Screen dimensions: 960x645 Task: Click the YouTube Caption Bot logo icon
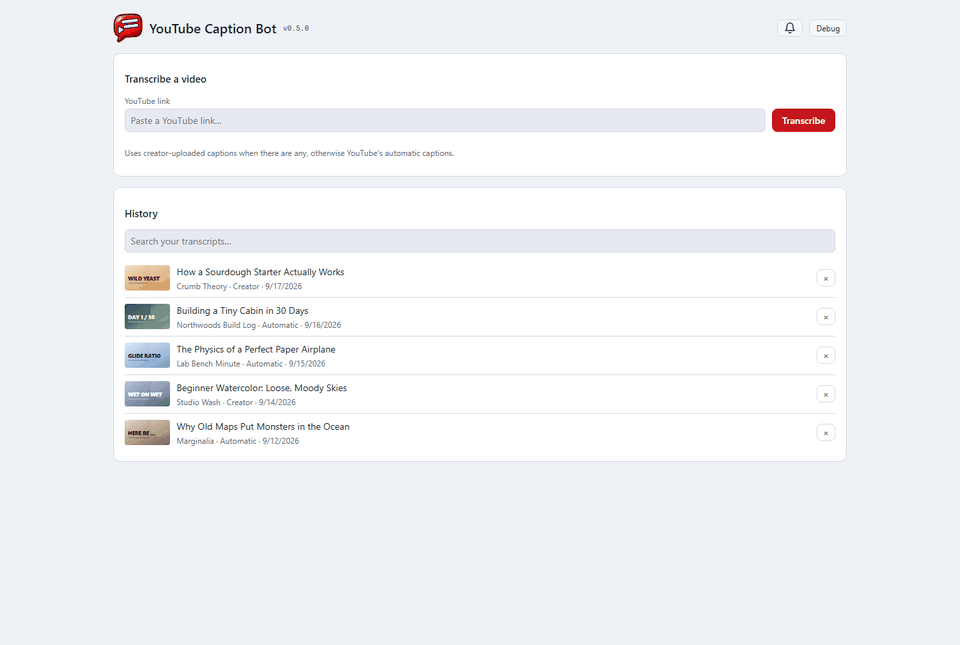coord(128,28)
